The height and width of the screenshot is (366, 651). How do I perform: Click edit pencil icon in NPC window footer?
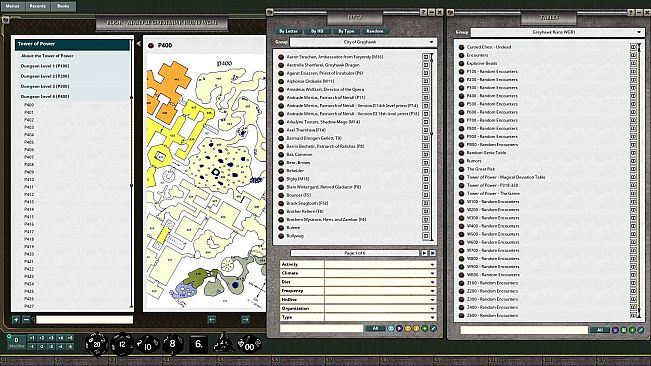click(x=433, y=328)
